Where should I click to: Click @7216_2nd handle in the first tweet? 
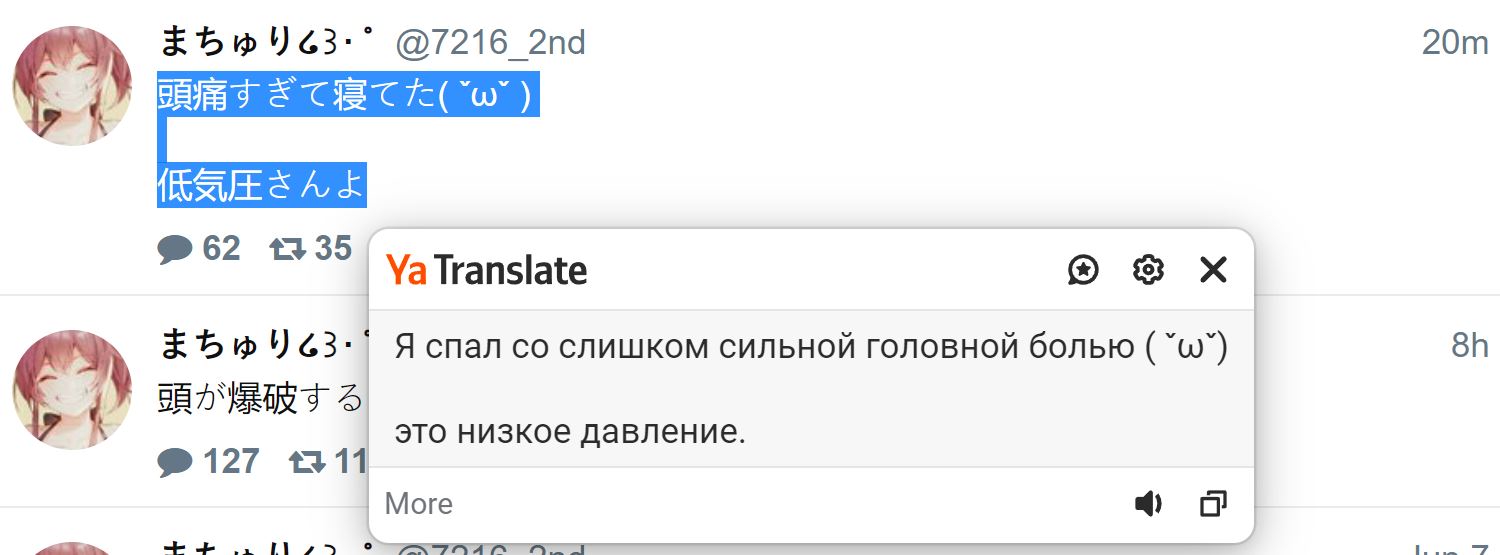[x=490, y=43]
